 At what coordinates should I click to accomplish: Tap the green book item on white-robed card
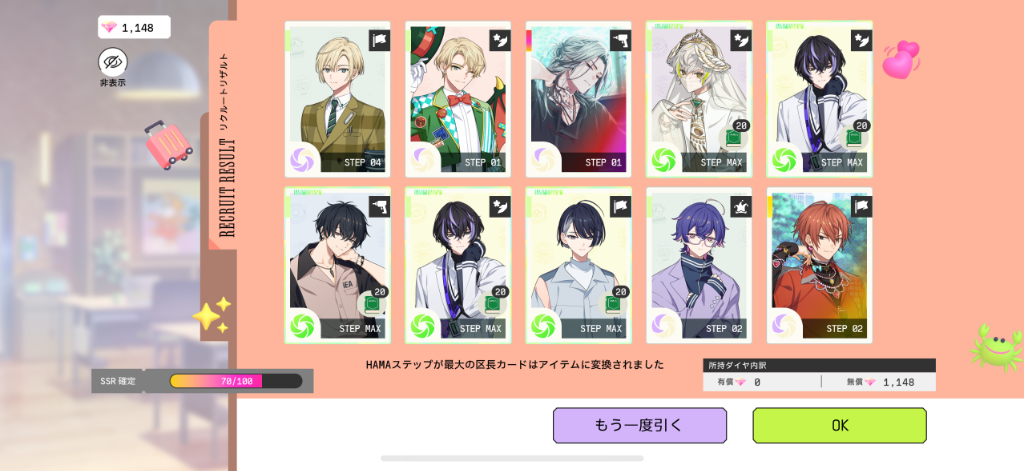click(729, 138)
